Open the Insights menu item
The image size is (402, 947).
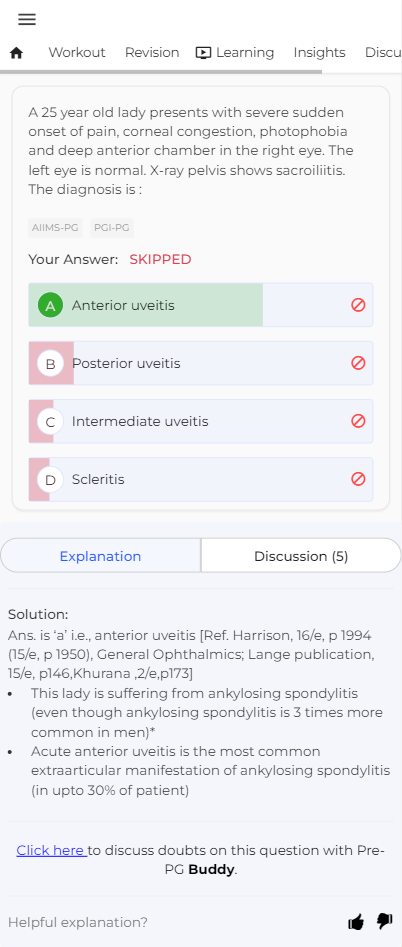(319, 53)
